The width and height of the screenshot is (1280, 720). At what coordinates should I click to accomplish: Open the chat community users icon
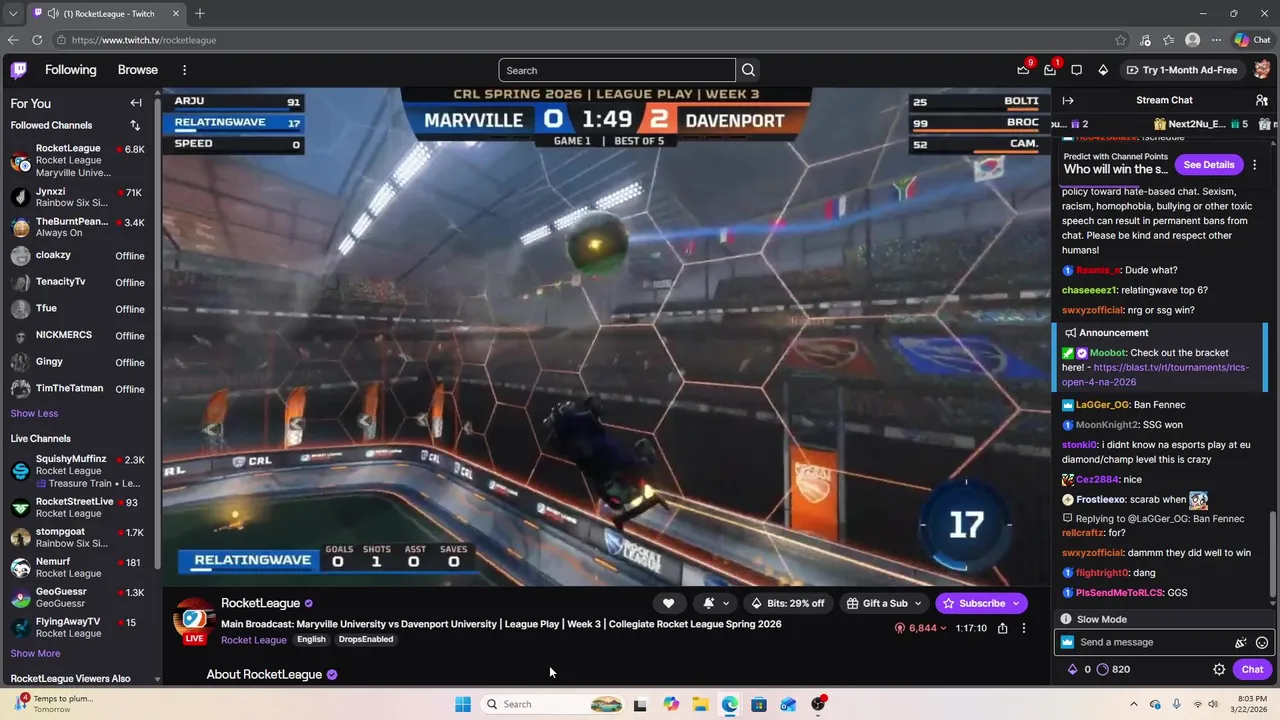pyautogui.click(x=1262, y=100)
